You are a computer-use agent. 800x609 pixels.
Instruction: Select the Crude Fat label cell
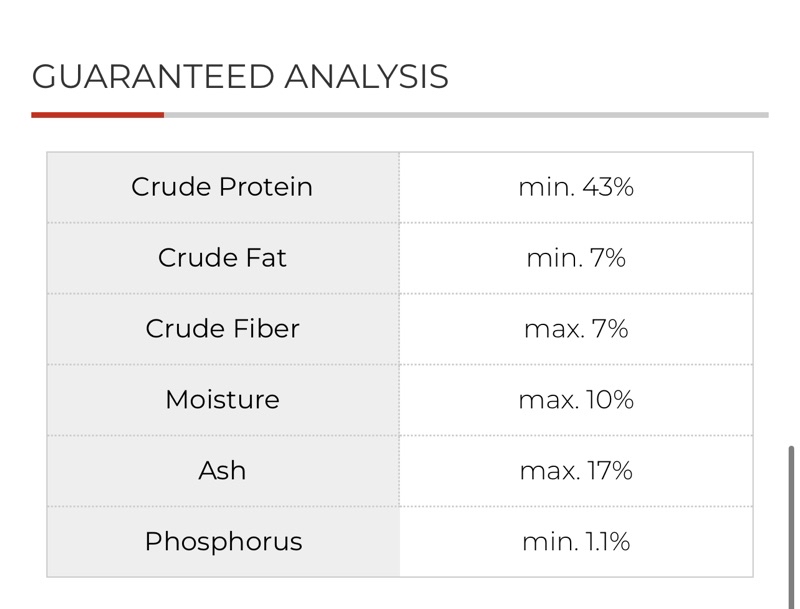click(223, 258)
